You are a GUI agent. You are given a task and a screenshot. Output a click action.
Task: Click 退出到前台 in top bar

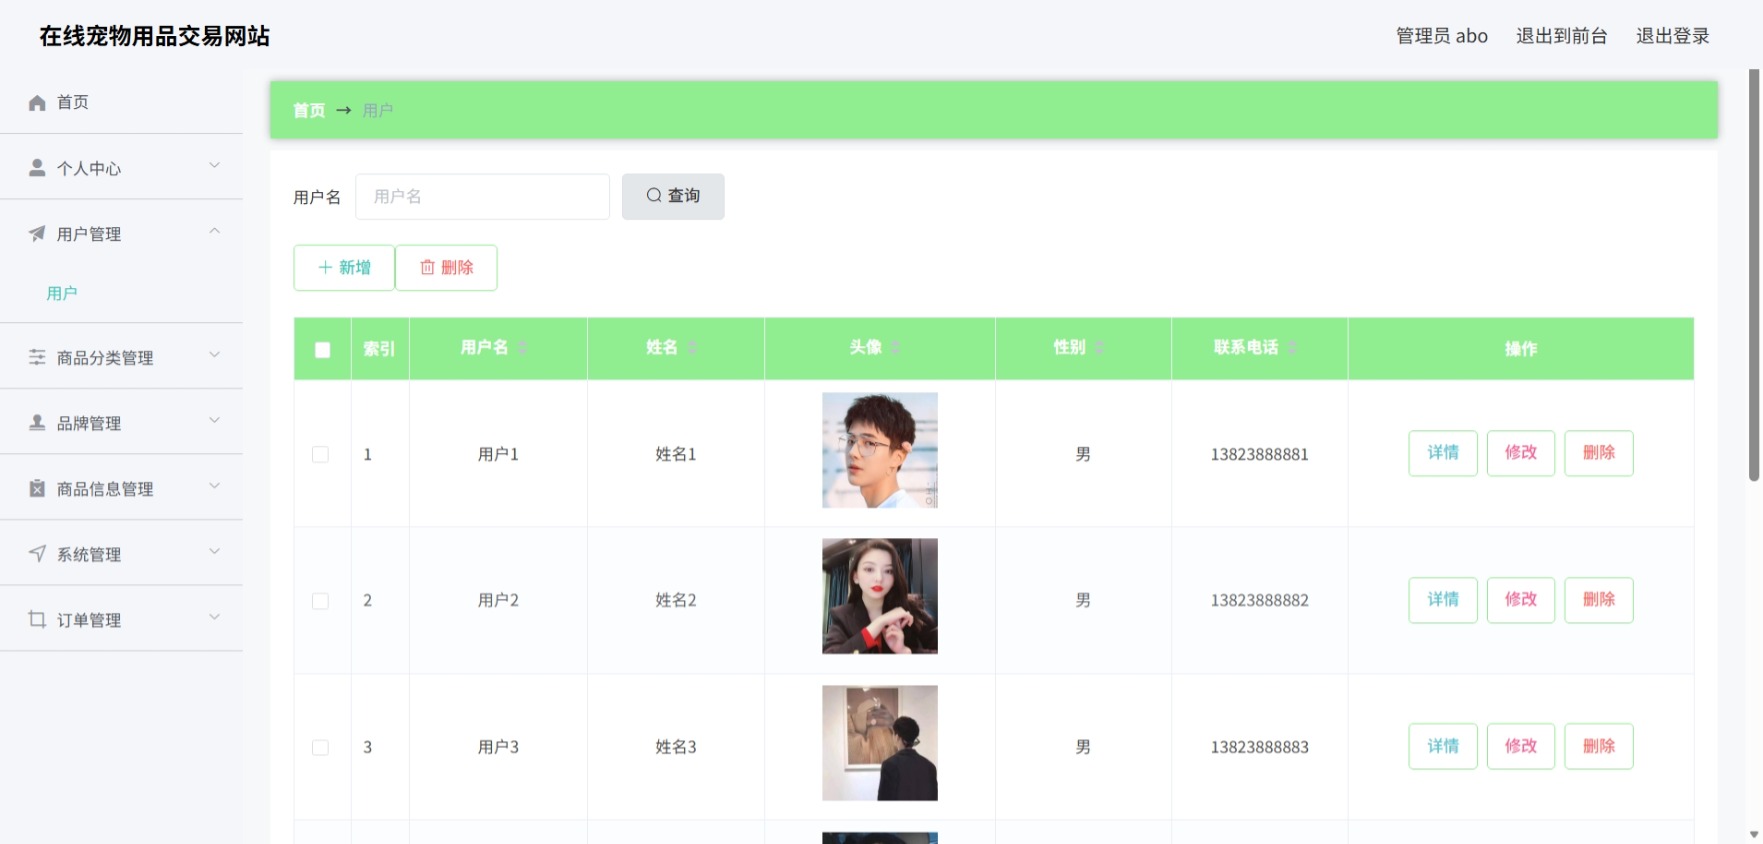[x=1561, y=36]
